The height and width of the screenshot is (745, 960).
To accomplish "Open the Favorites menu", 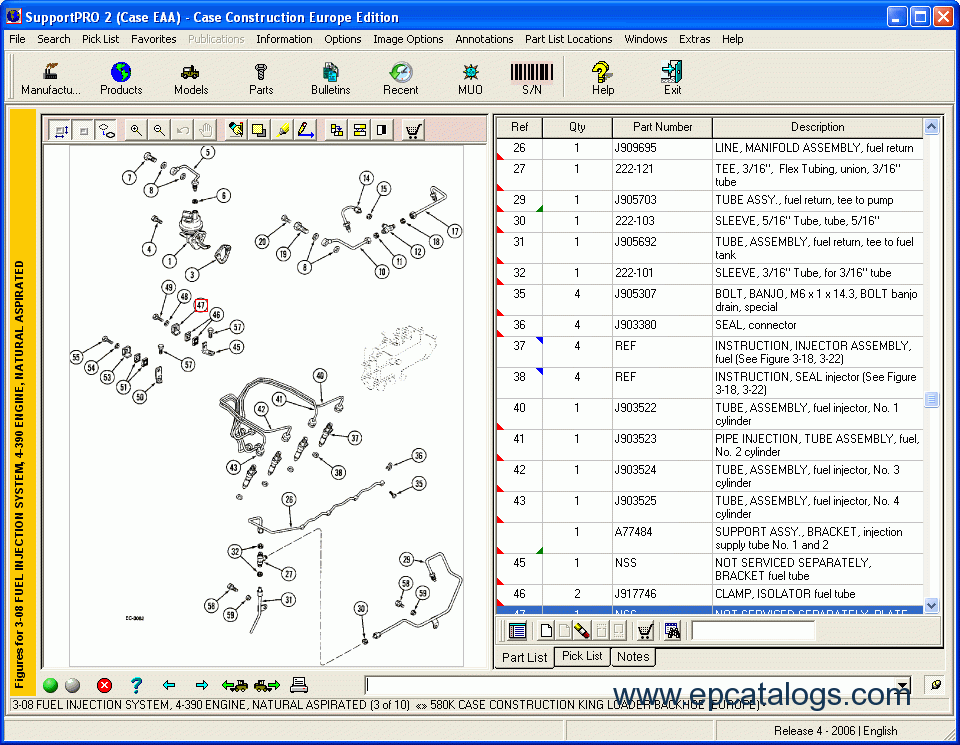I will tap(154, 39).
